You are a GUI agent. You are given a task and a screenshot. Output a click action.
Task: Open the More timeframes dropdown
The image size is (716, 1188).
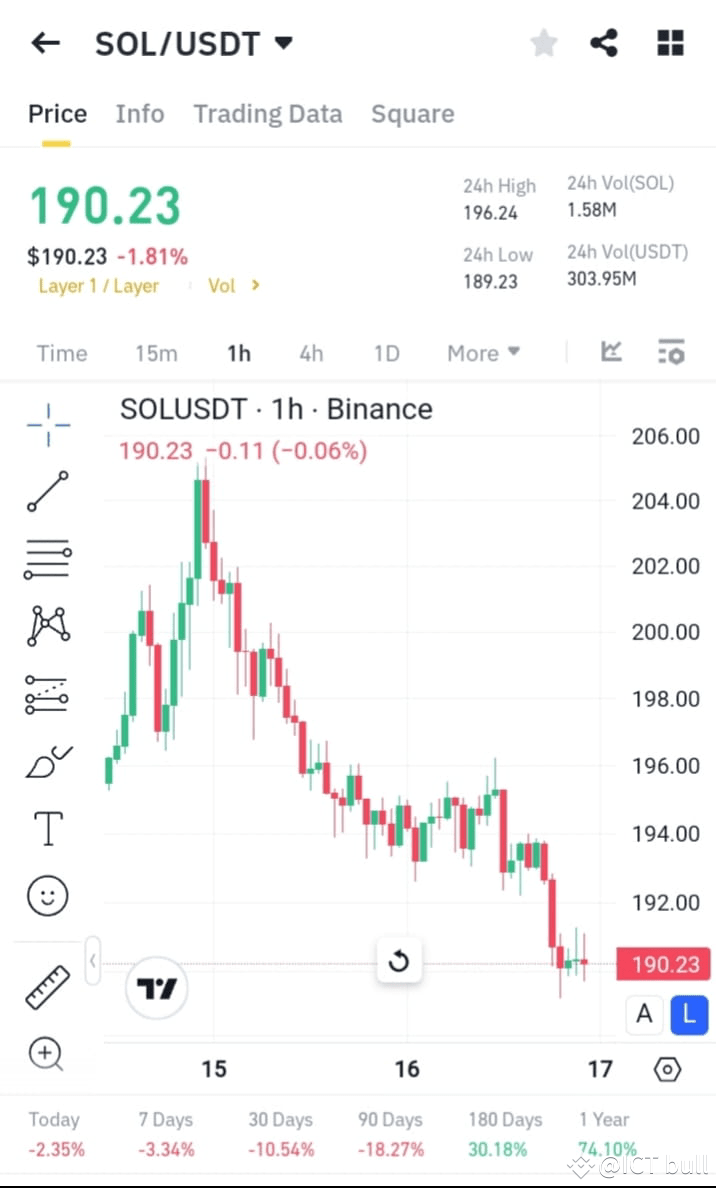point(483,352)
